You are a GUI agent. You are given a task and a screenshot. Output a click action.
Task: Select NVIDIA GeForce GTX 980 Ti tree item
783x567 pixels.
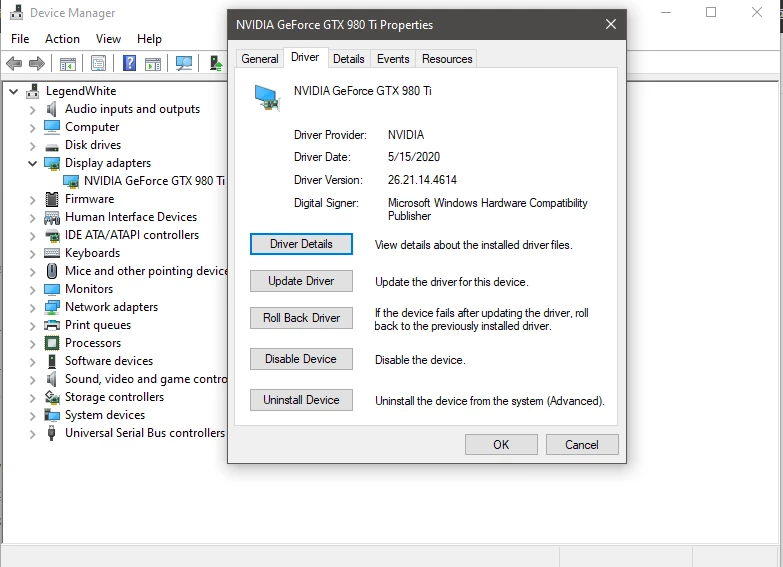click(x=144, y=181)
